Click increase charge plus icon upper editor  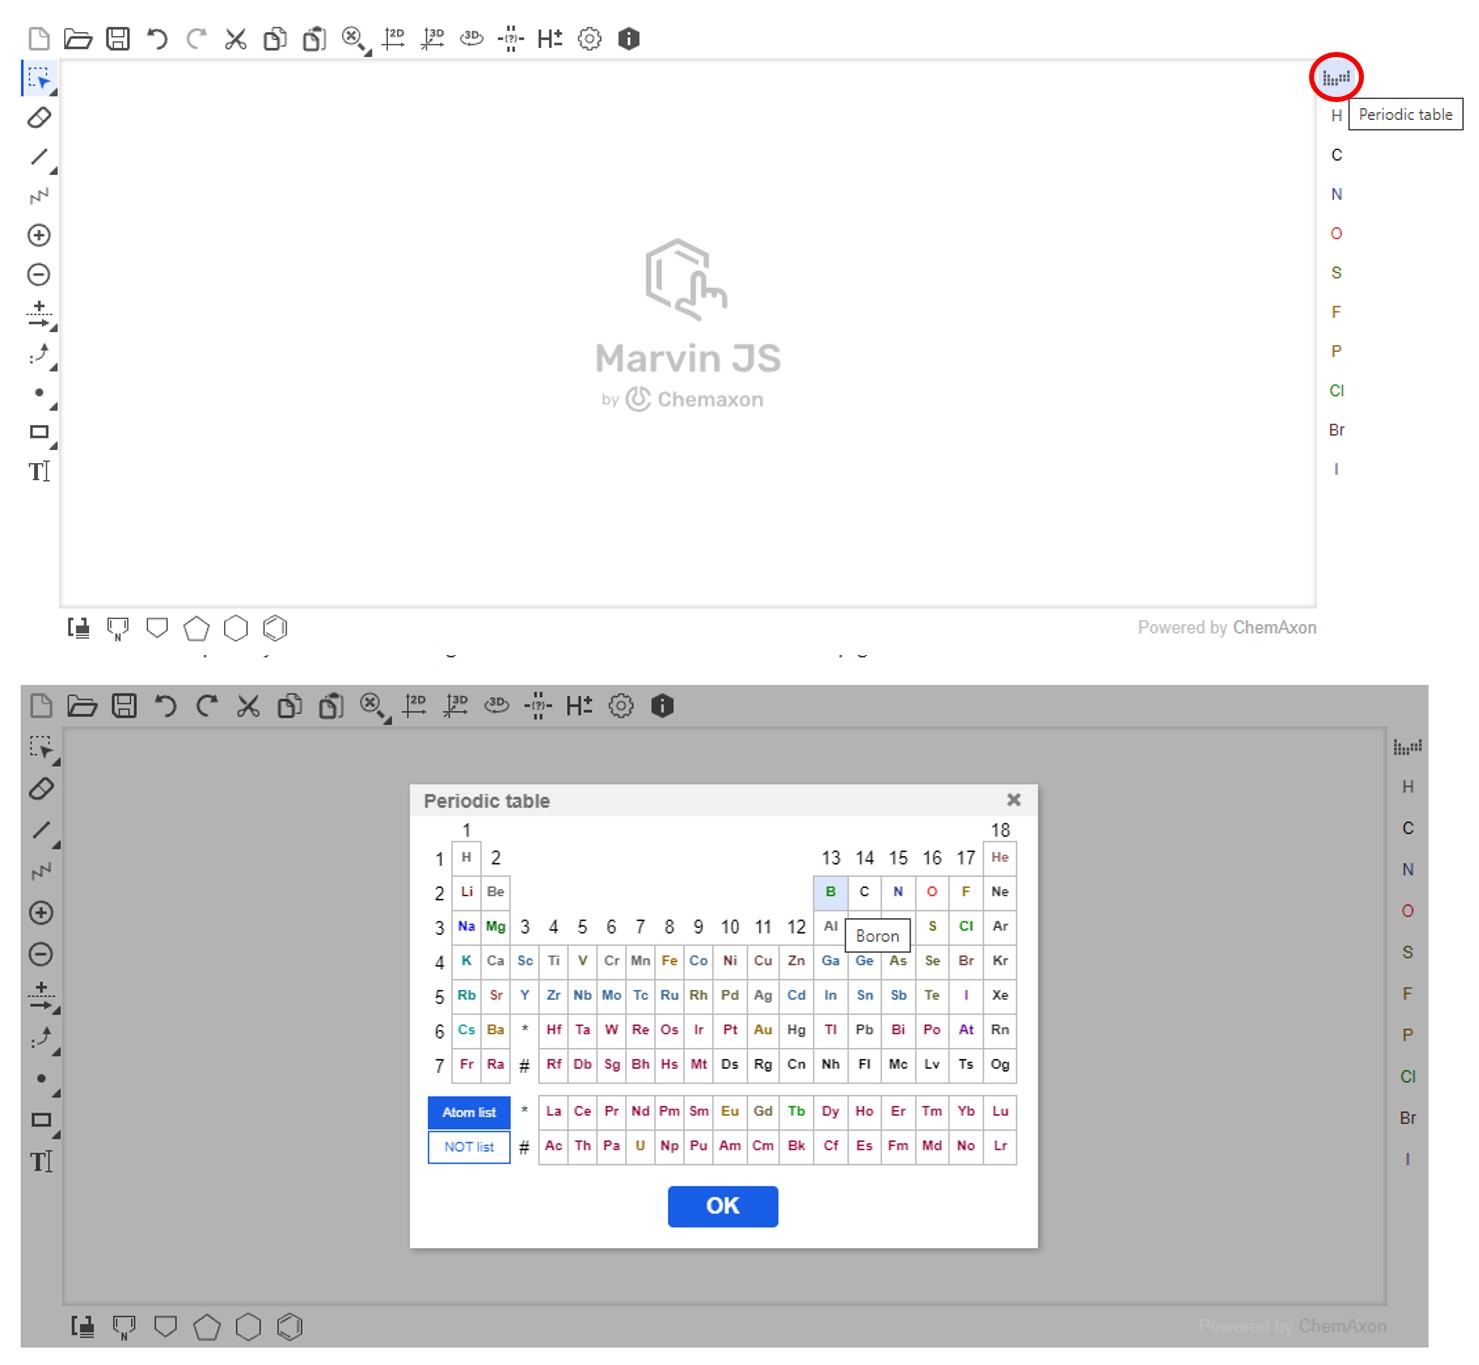[39, 235]
